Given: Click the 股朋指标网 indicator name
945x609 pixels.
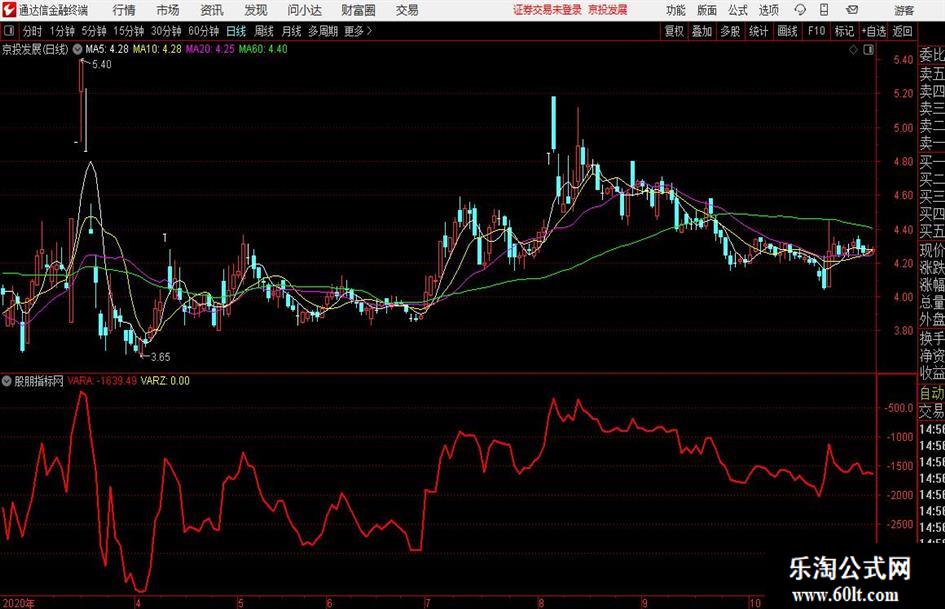Looking at the screenshot, I should [x=39, y=381].
